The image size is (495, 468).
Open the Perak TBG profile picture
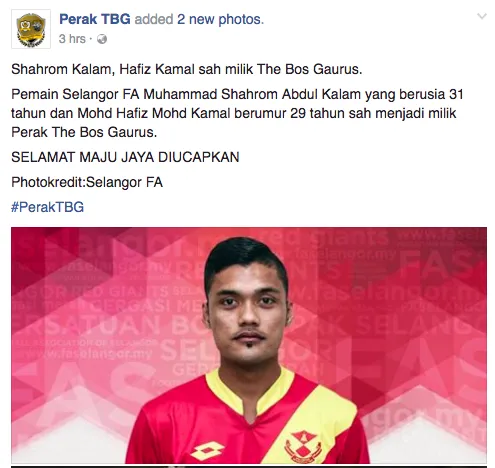click(x=31, y=29)
